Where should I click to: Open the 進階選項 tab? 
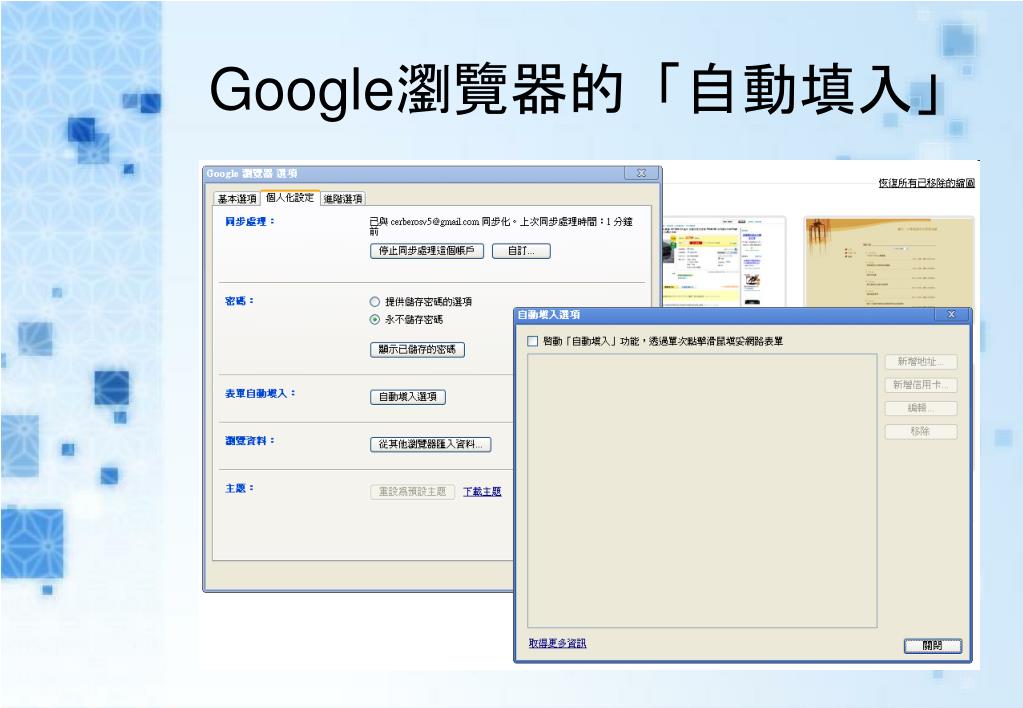click(343, 199)
